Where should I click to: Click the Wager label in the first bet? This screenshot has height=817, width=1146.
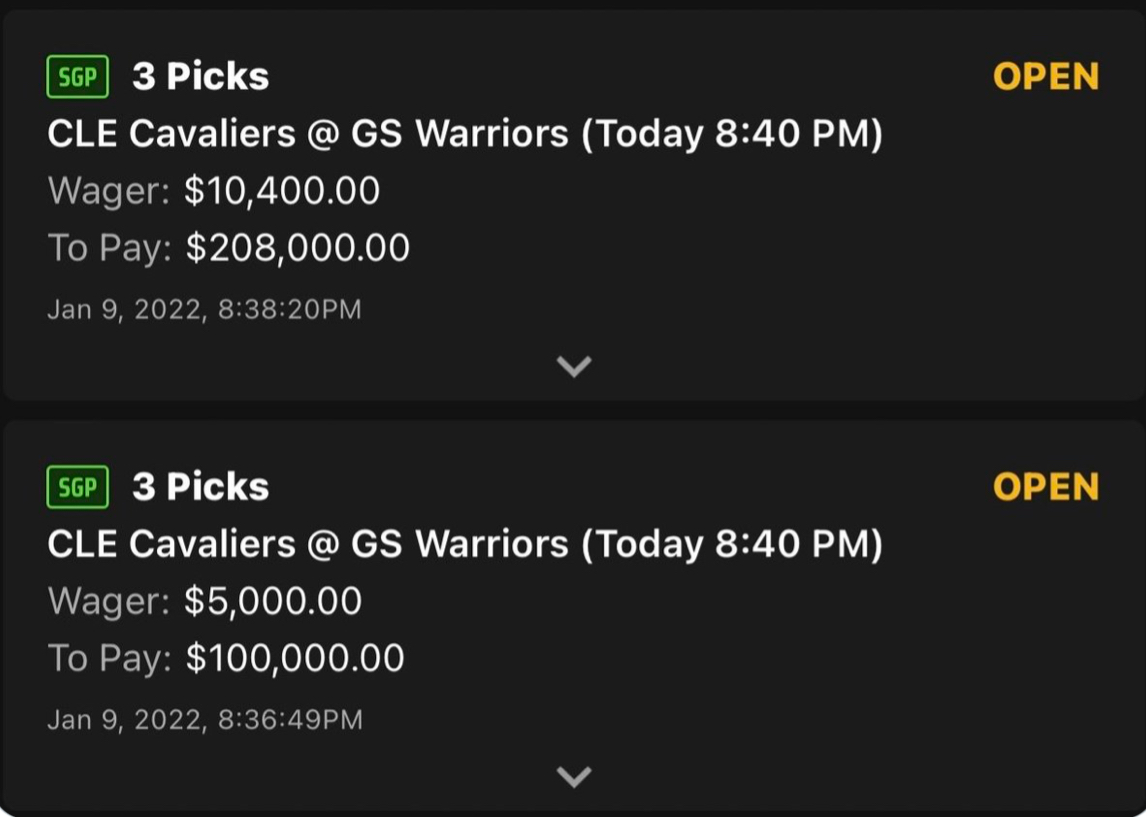(108, 191)
